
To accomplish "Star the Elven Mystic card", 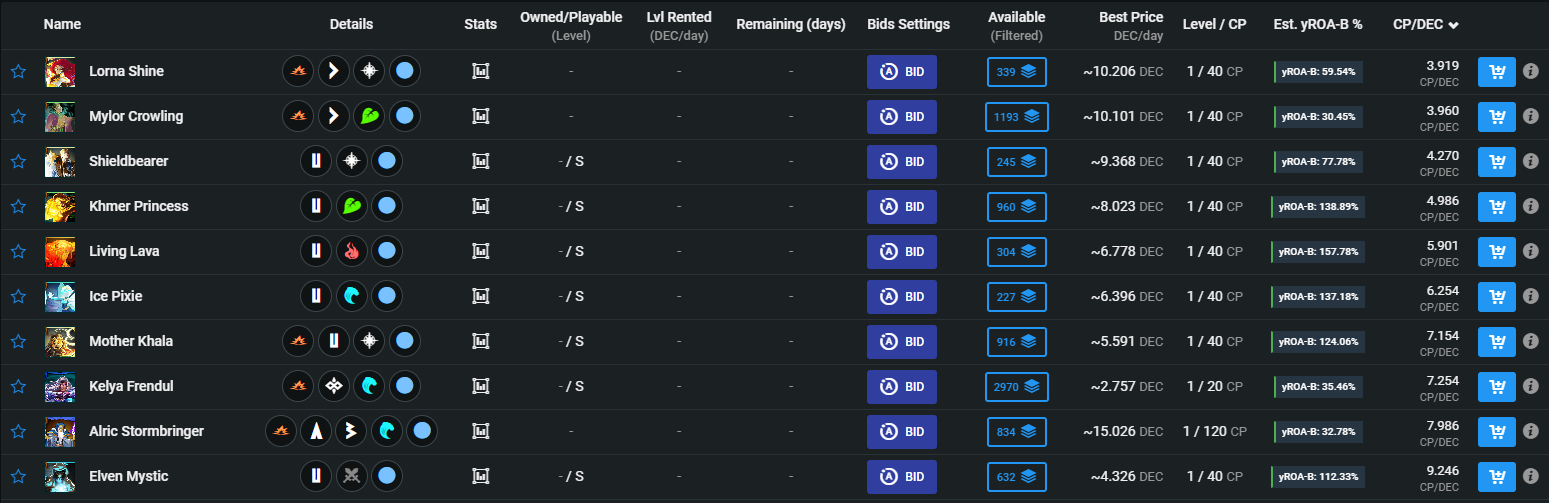I will point(18,477).
